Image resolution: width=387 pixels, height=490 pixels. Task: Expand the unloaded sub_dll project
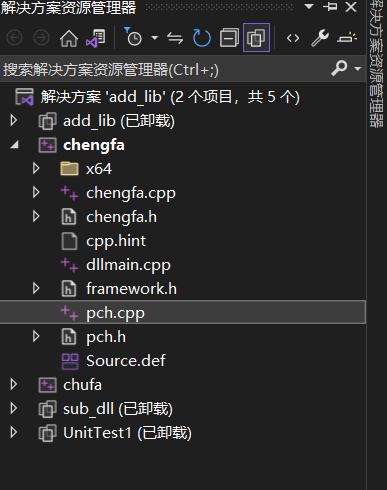pos(14,409)
